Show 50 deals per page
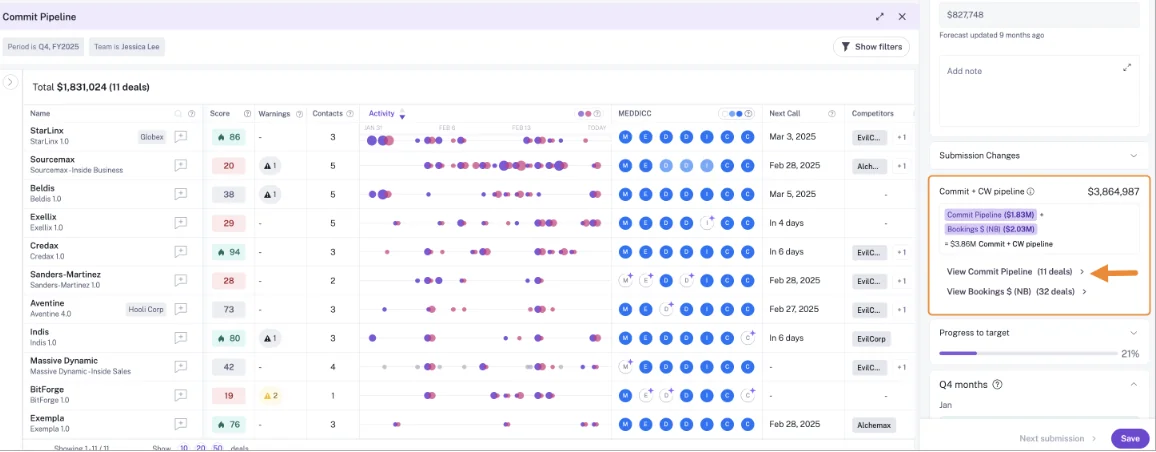 217,448
